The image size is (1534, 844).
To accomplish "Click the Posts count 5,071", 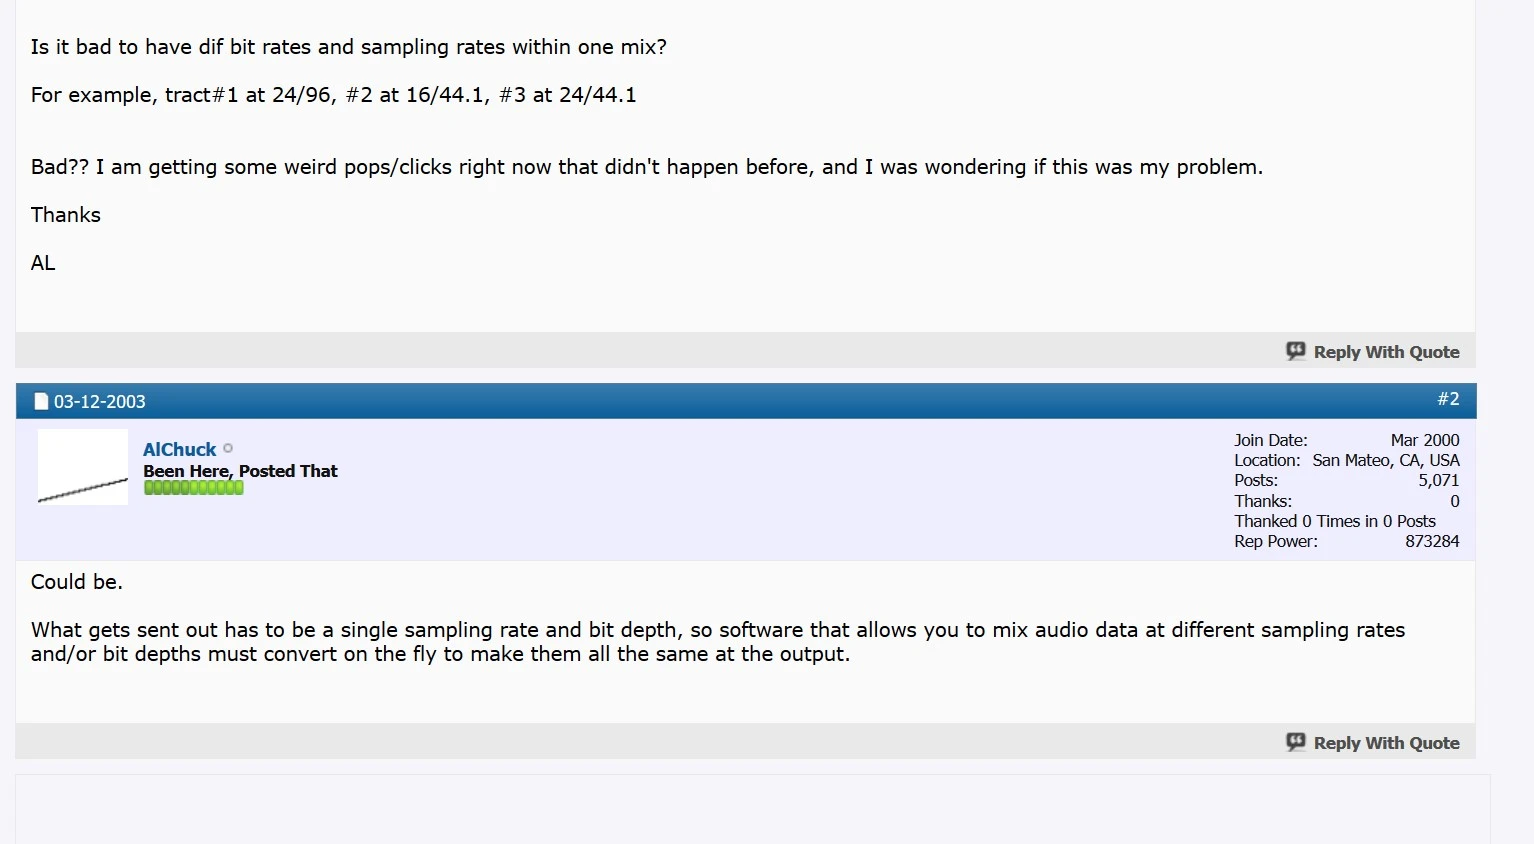I will pos(1438,481).
